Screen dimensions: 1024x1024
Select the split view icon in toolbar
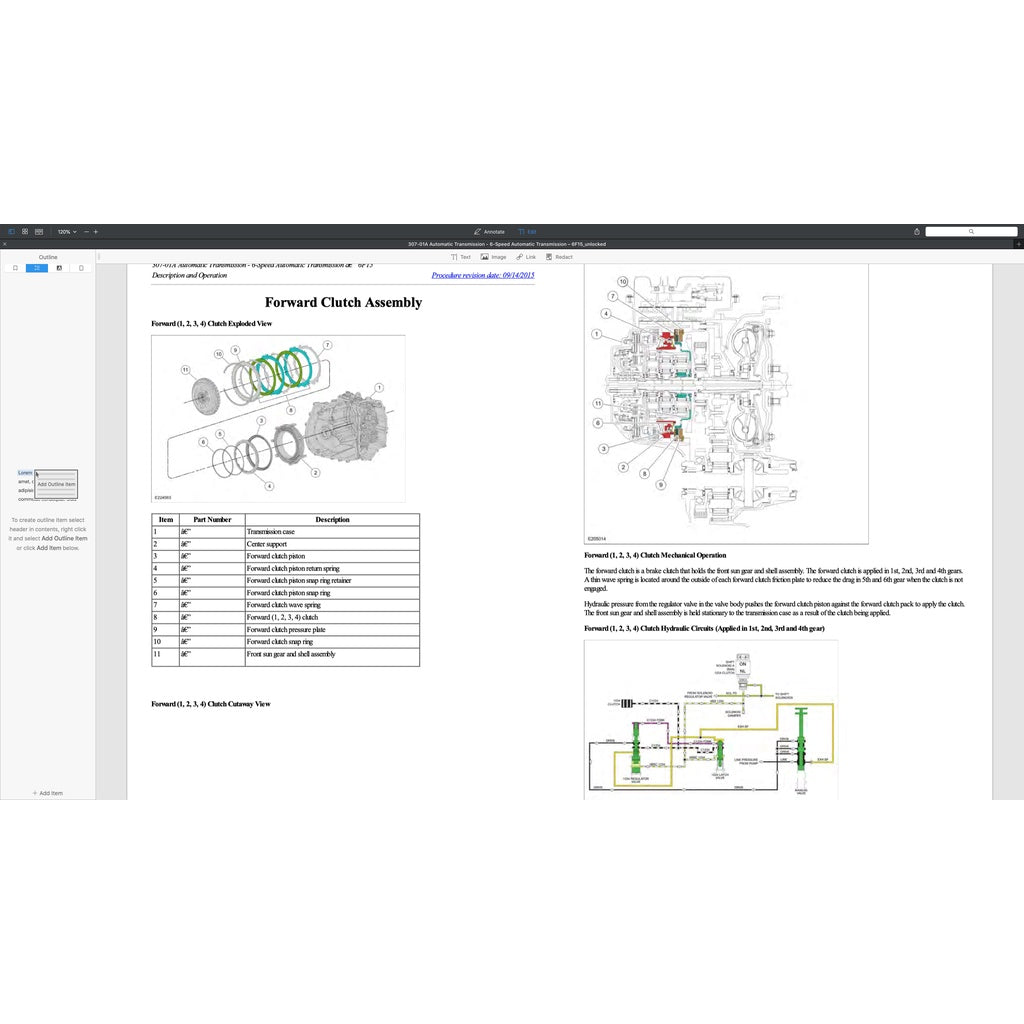coord(38,231)
